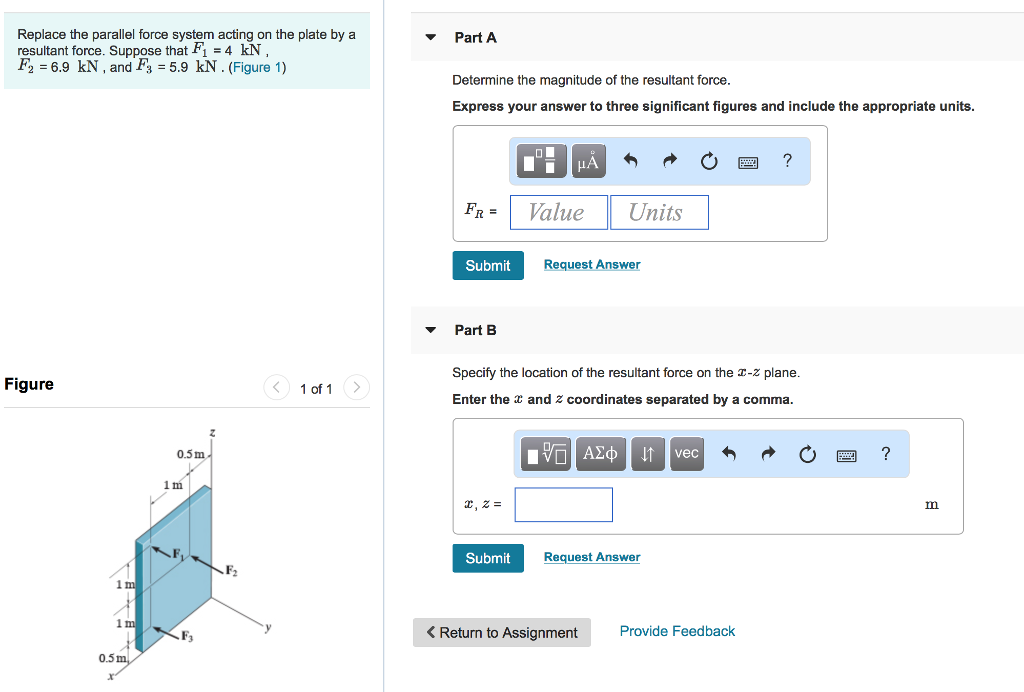The height and width of the screenshot is (692, 1024).
Task: Submit the Part A answer
Action: point(488,265)
